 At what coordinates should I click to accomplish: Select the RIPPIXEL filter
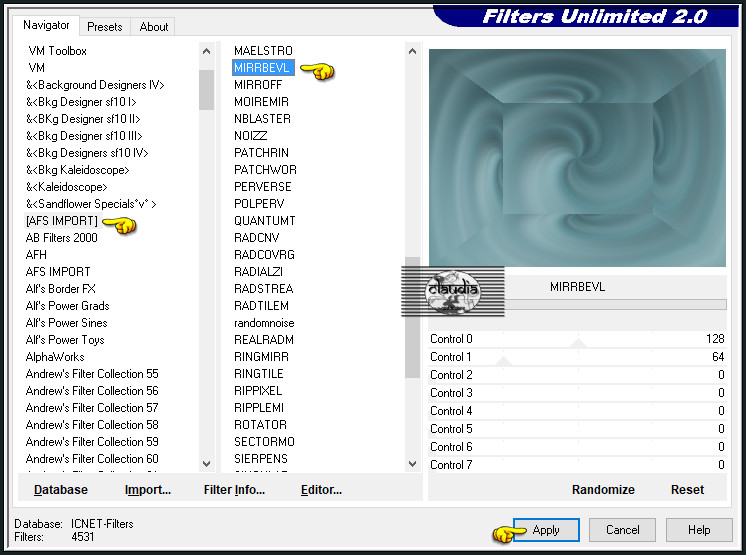click(x=258, y=391)
